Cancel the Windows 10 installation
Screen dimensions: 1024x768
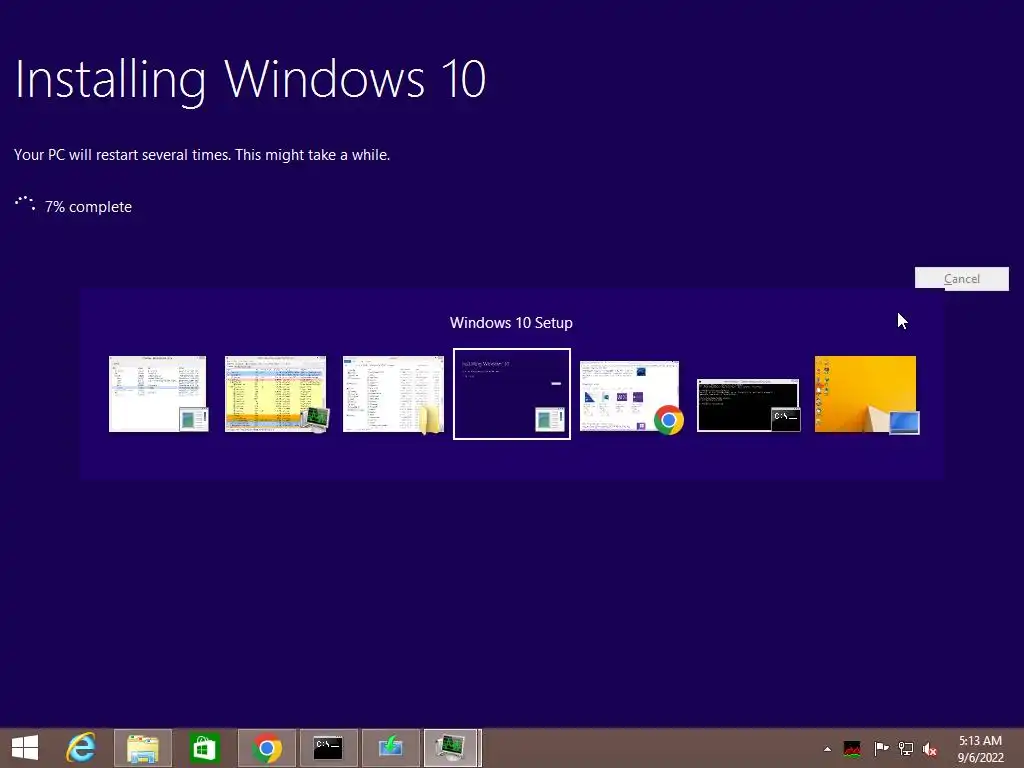pos(961,279)
